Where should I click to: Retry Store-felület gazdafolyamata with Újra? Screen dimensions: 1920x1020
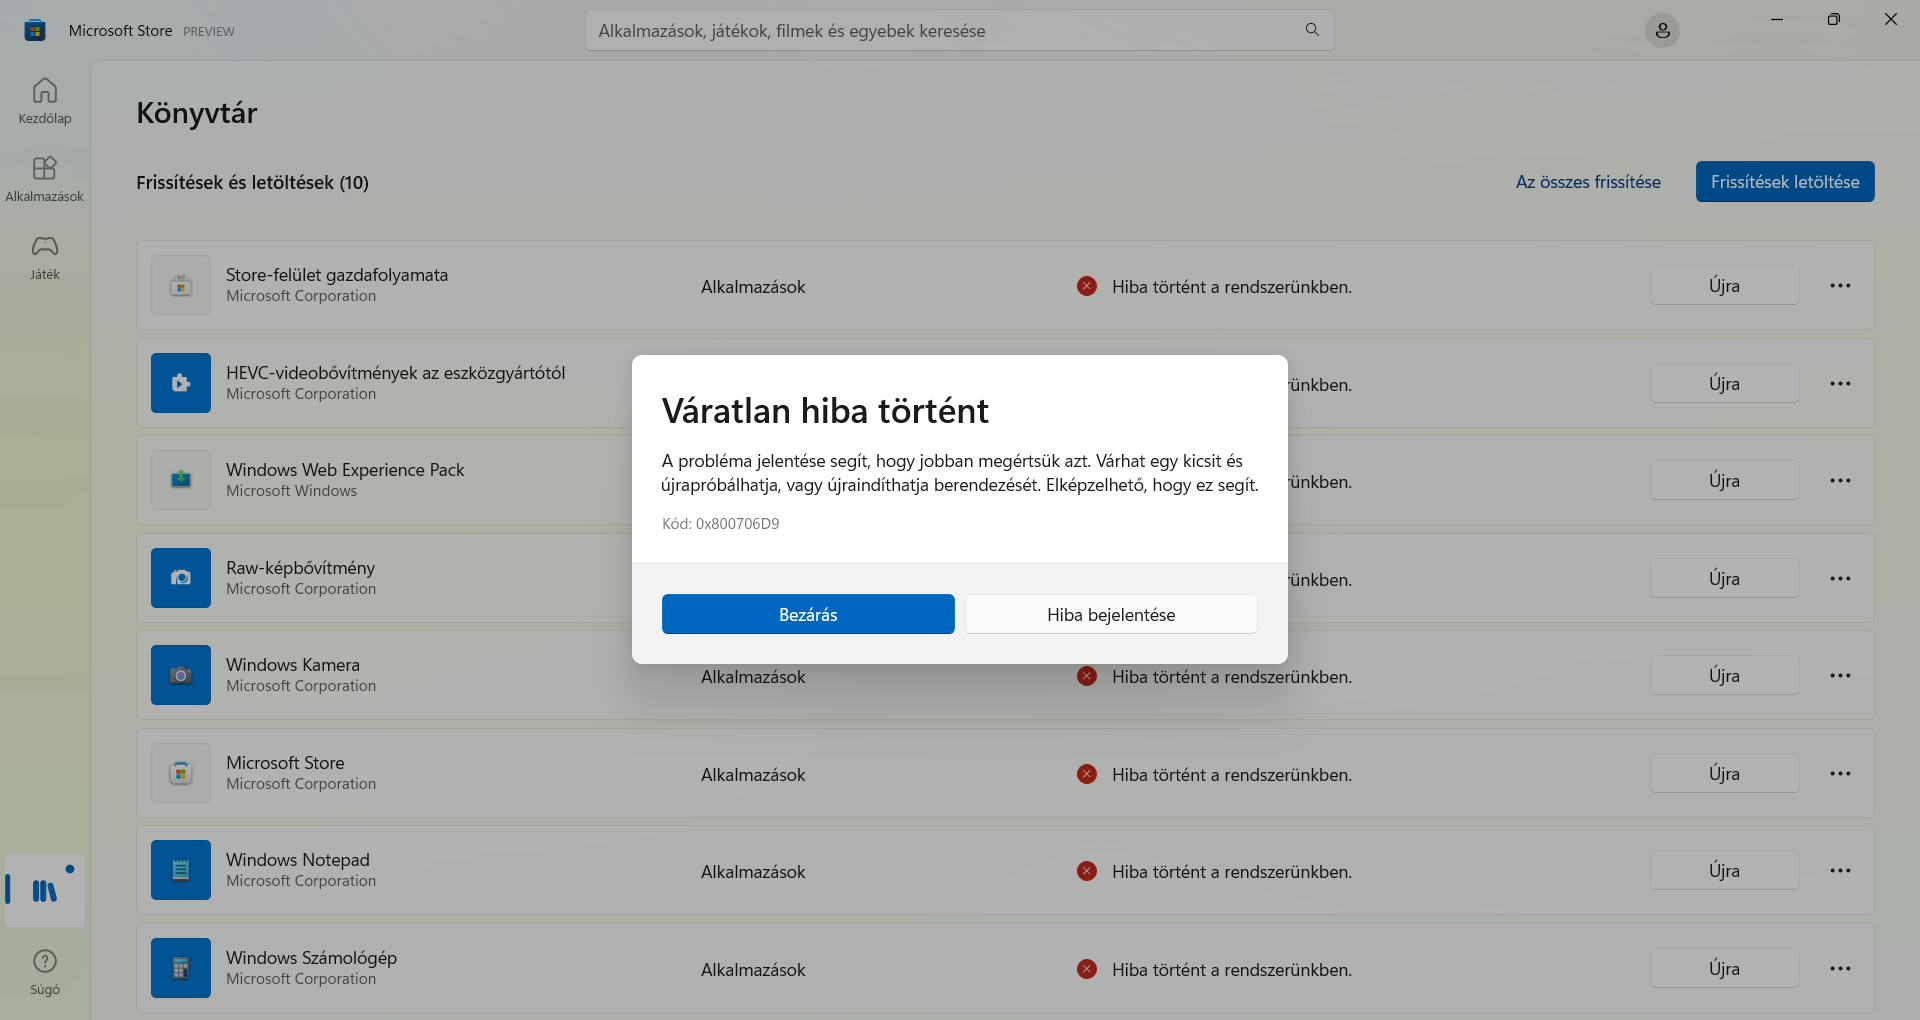[x=1724, y=285]
